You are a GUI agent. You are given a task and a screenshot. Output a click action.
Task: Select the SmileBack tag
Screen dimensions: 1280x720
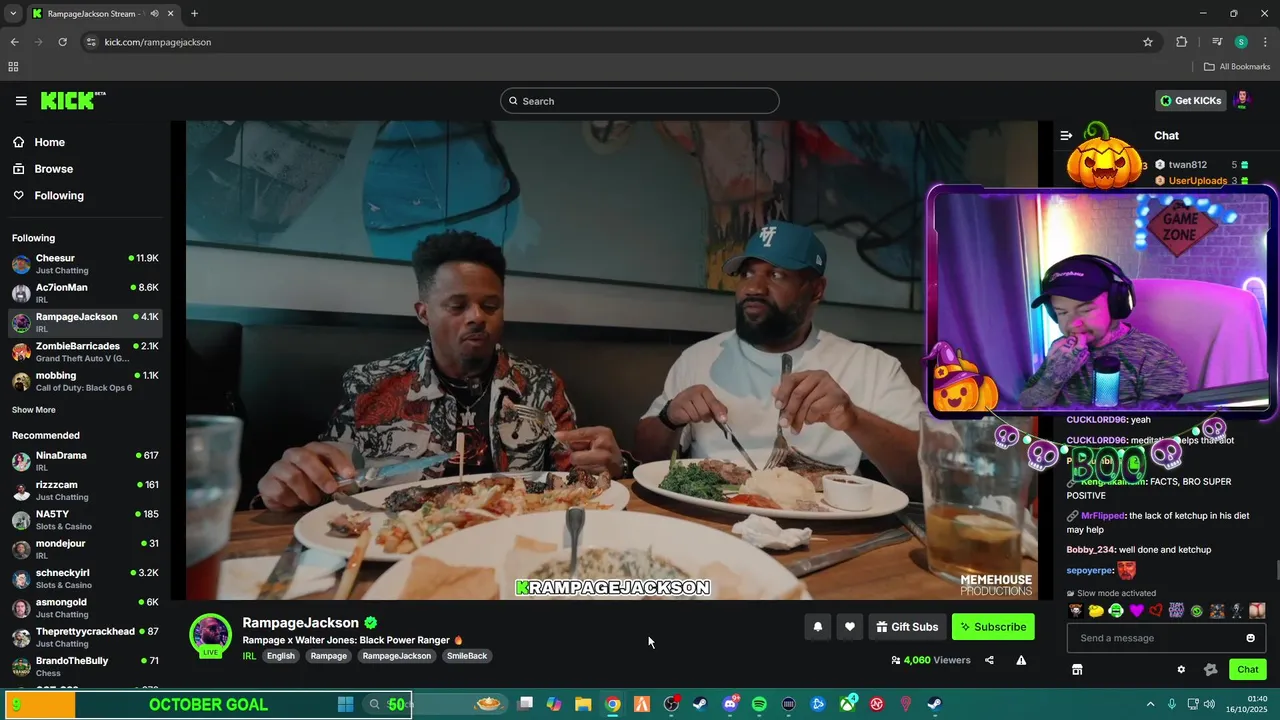coord(467,656)
